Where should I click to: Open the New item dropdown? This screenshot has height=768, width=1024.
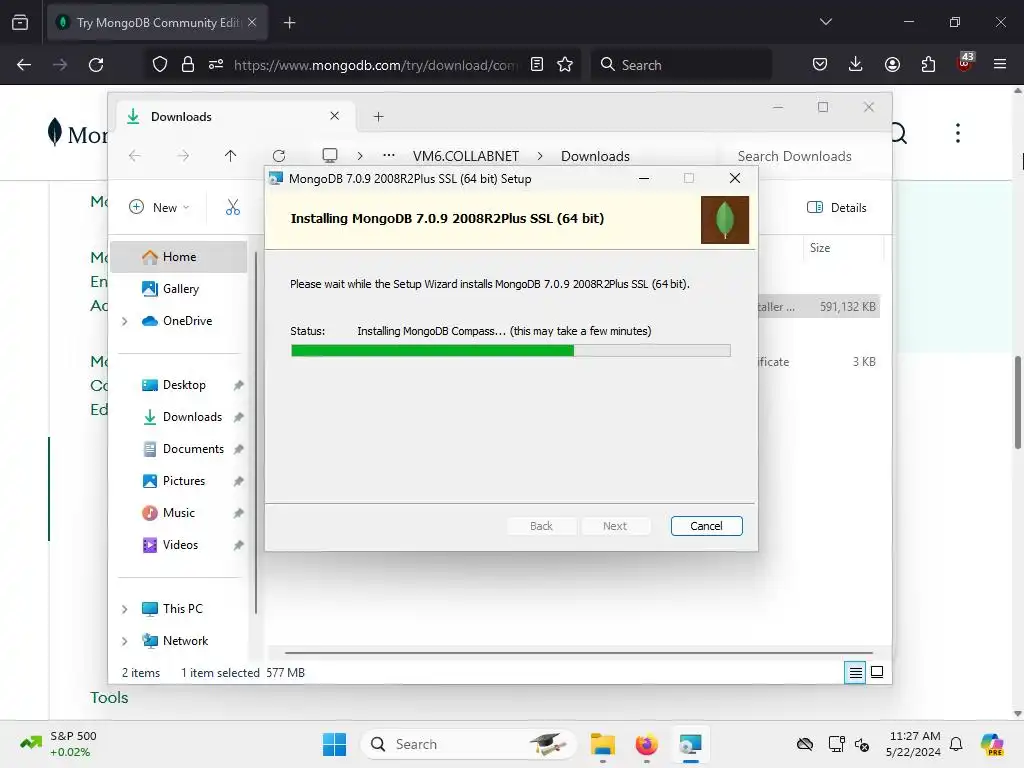[159, 207]
